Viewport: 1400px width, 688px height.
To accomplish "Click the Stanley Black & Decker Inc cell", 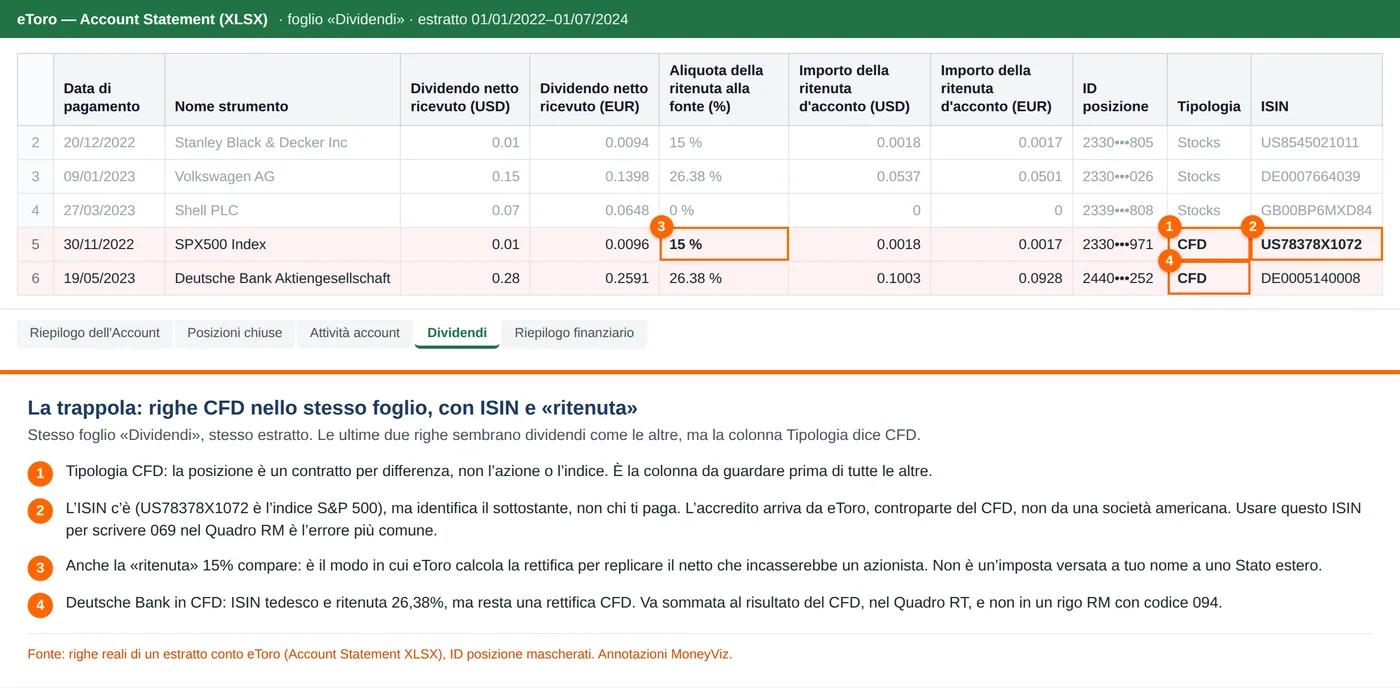I will [283, 143].
